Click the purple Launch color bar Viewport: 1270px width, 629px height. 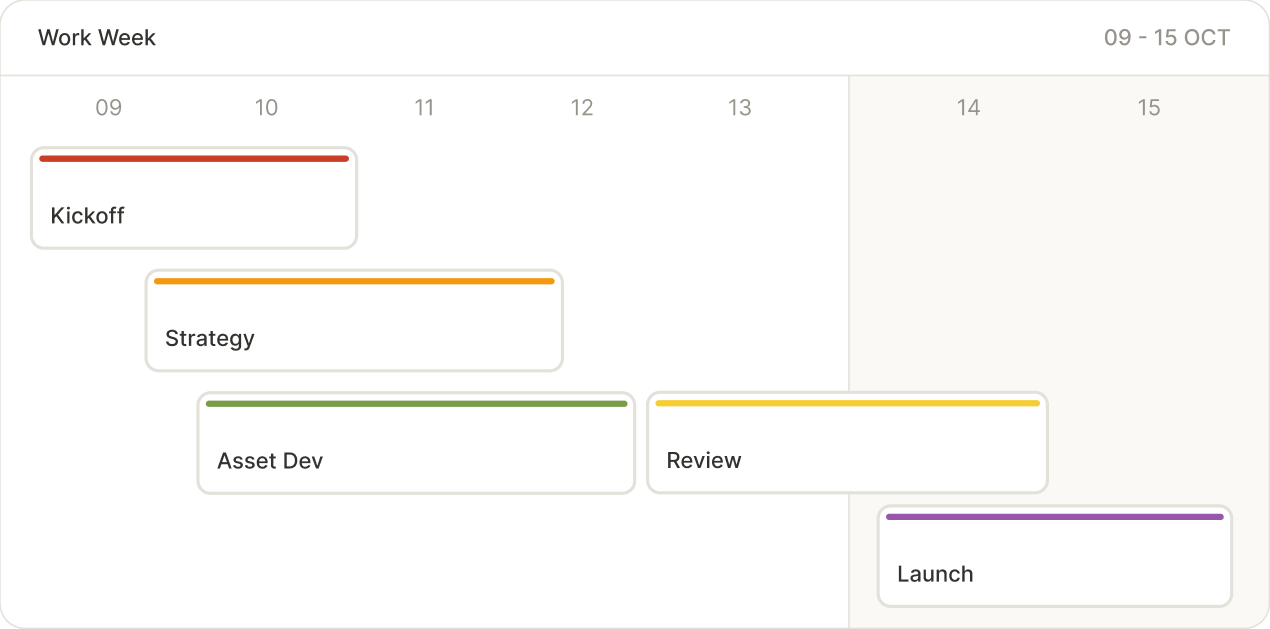click(x=1054, y=517)
